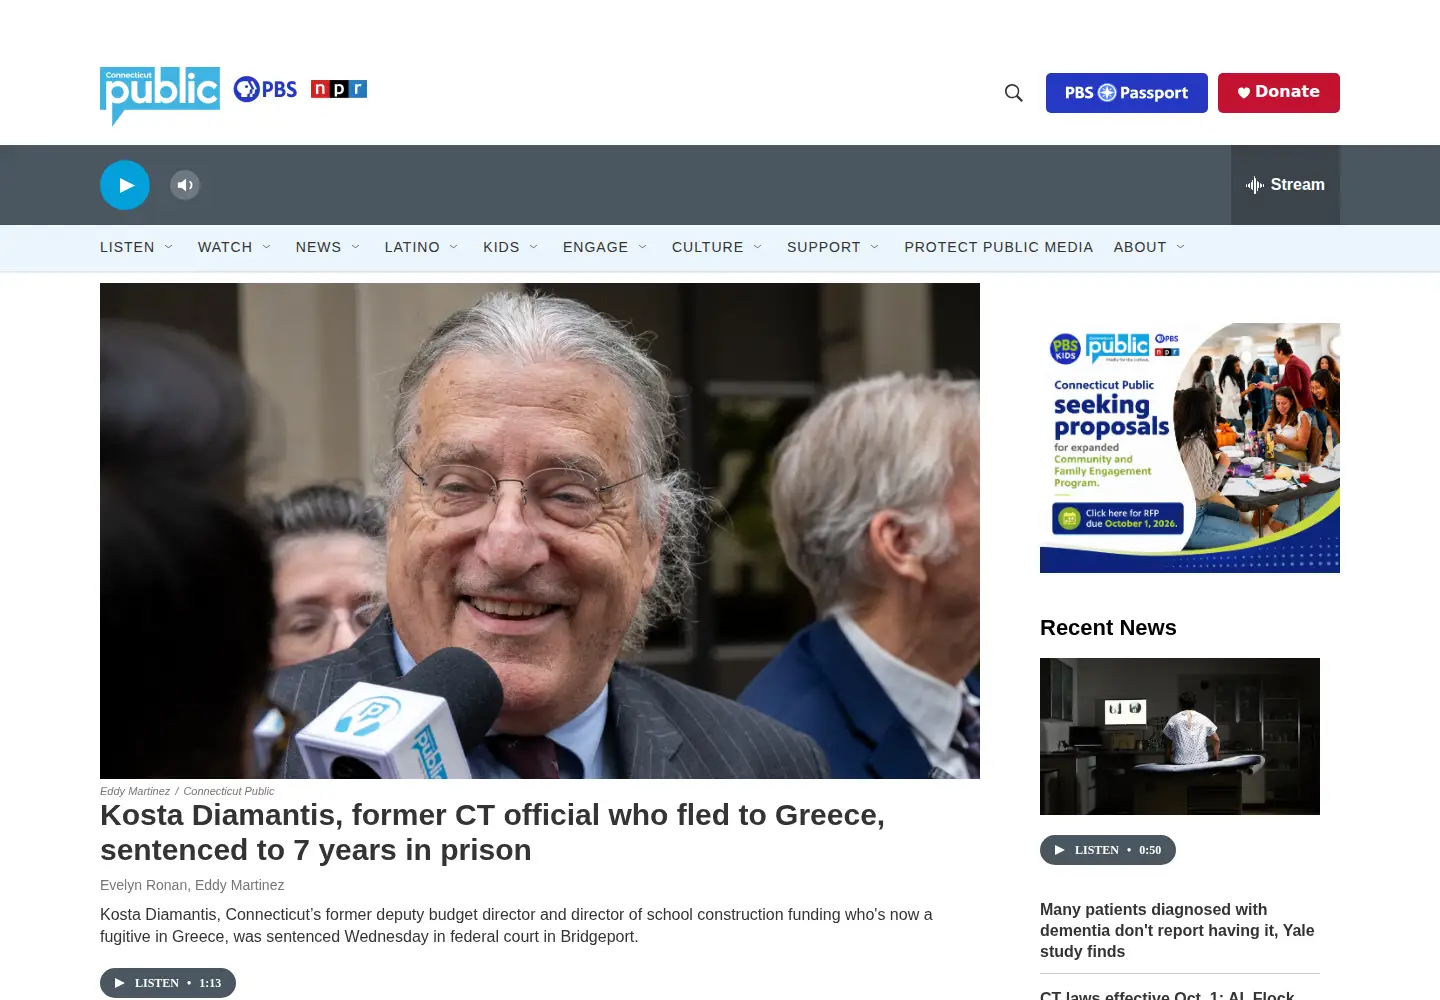Screen dimensions: 1440x1000
Task: Go to Protect Public Media
Action: pyautogui.click(x=999, y=247)
